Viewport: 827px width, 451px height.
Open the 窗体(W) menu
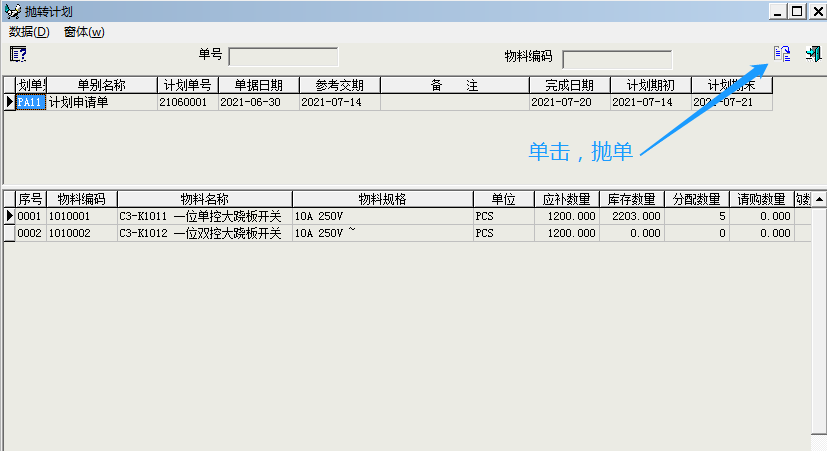[x=83, y=32]
